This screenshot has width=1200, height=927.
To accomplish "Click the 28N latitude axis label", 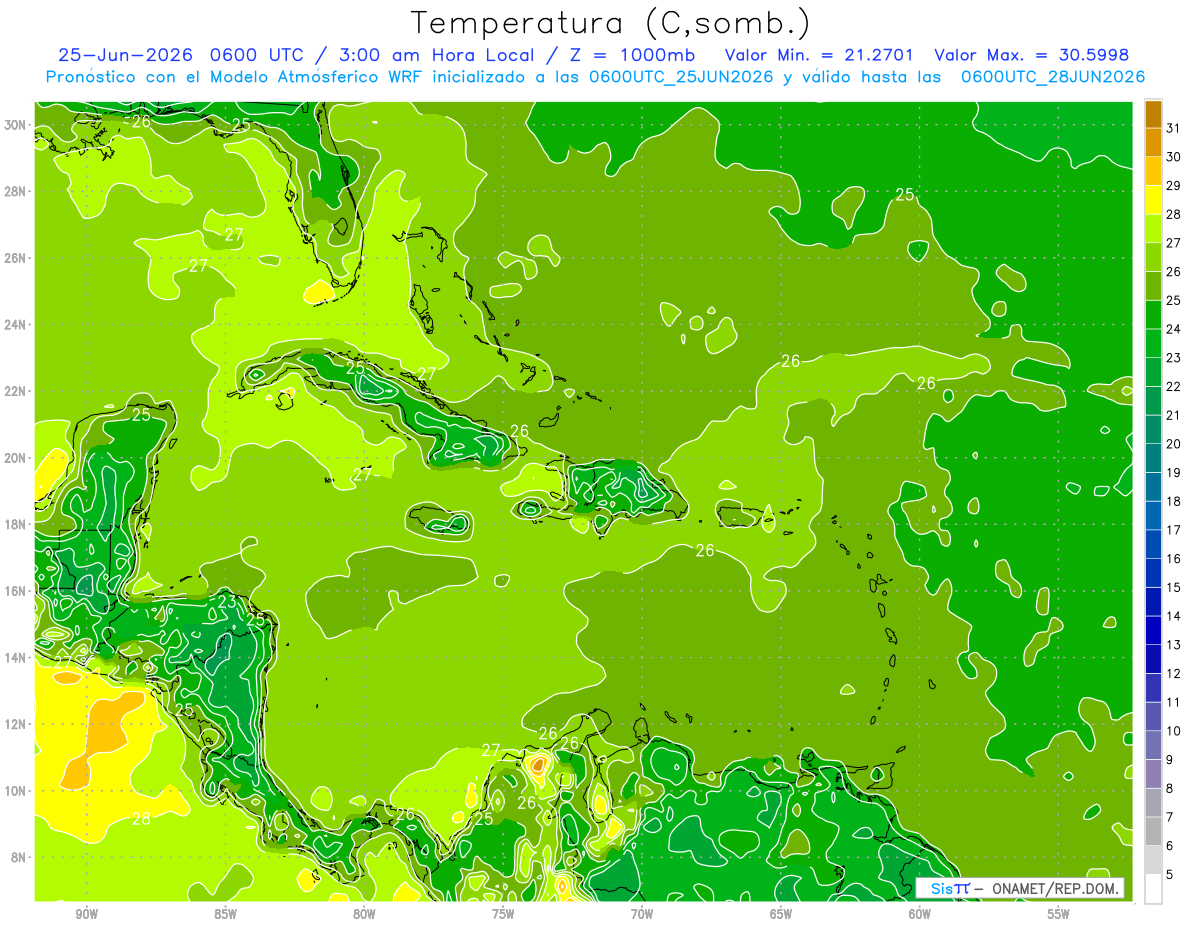I will pos(17,191).
